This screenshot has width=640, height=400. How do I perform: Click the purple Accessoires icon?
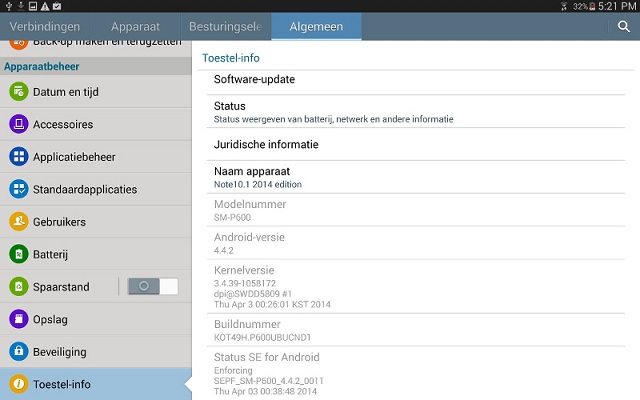tap(19, 124)
